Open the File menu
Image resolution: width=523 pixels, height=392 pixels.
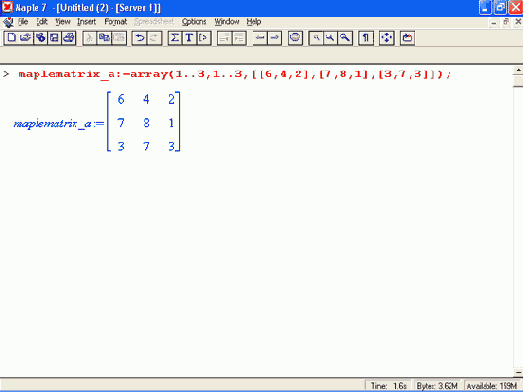23,22
